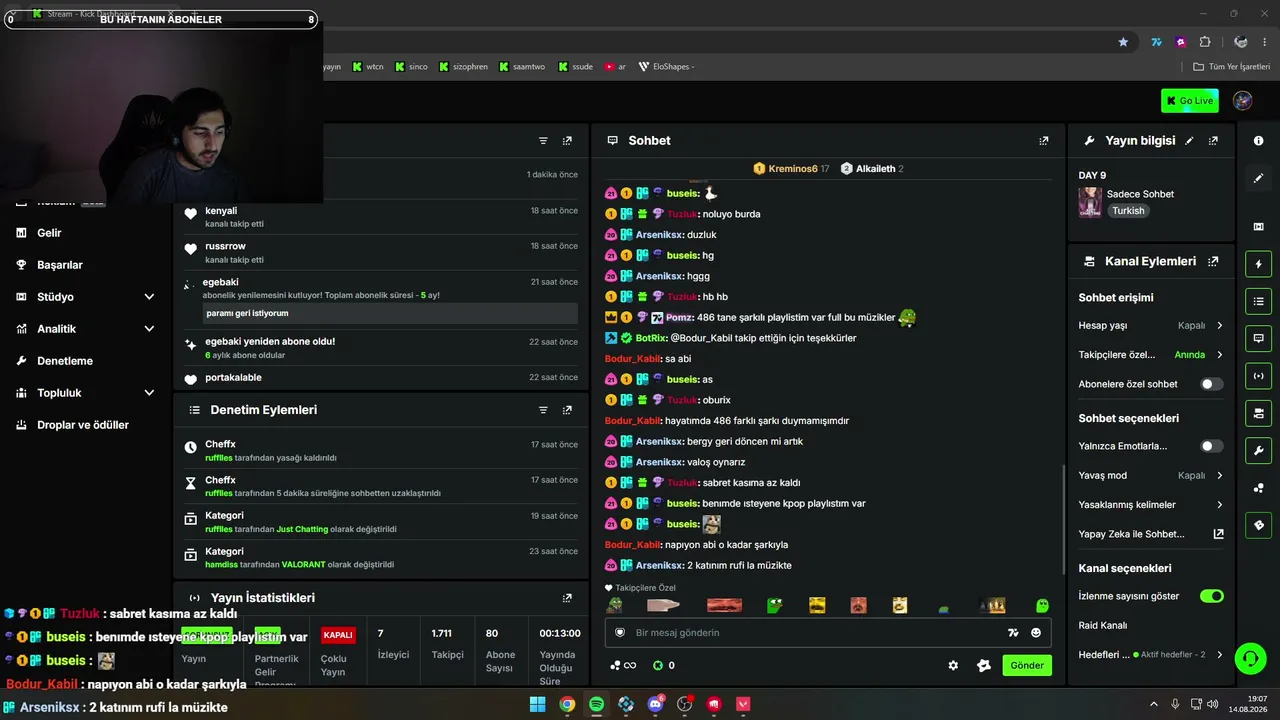Click the 7TV icon in message box
Screen dimensions: 1280x720
tap(1013, 633)
